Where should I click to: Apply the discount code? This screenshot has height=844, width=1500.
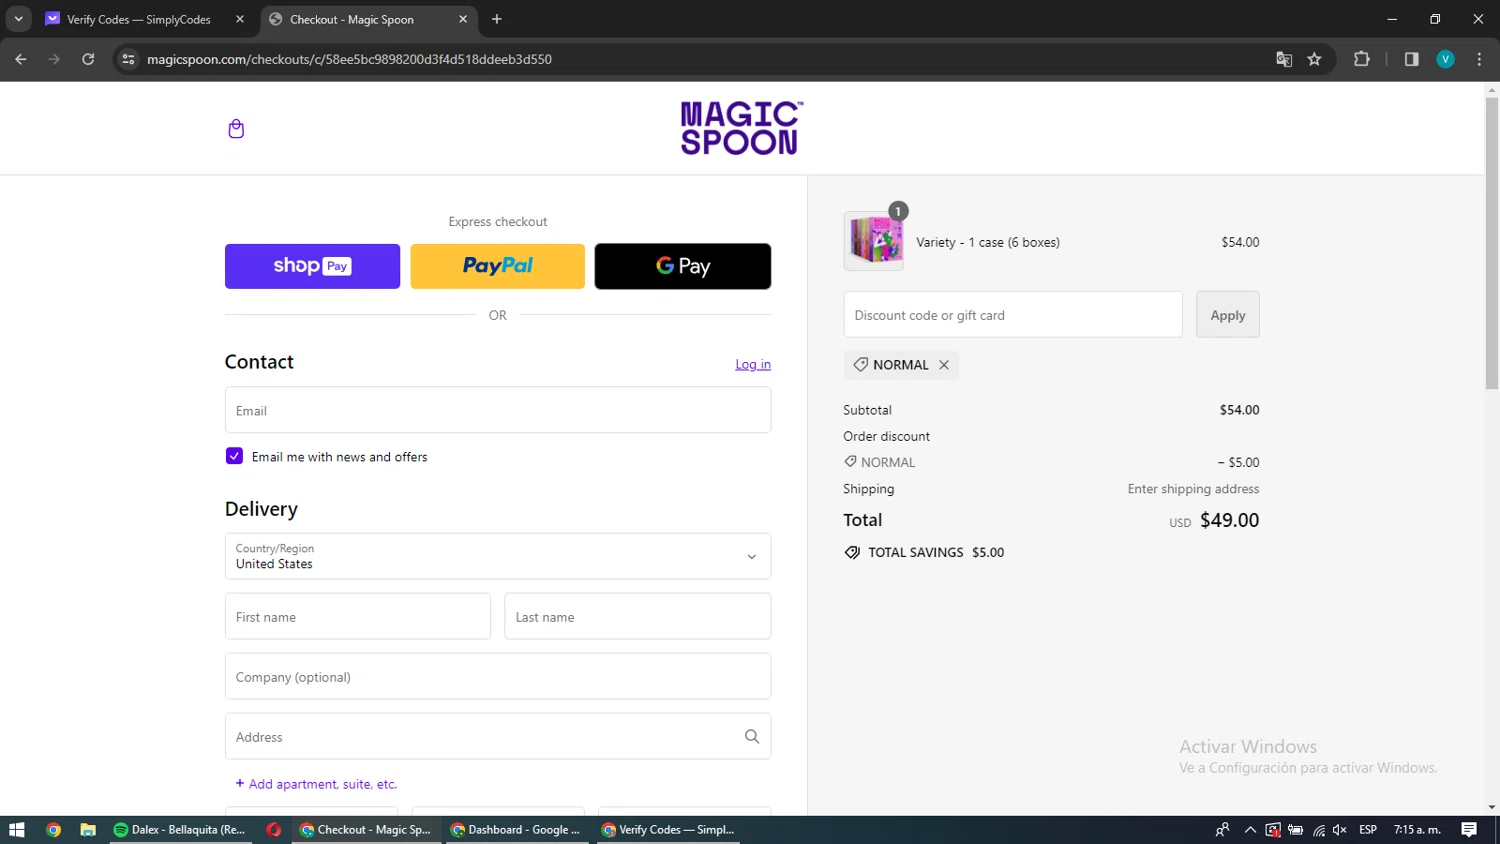point(1228,314)
